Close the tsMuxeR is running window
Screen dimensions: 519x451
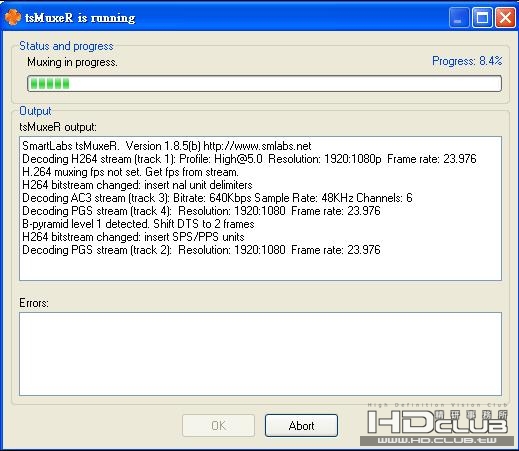pos(505,17)
